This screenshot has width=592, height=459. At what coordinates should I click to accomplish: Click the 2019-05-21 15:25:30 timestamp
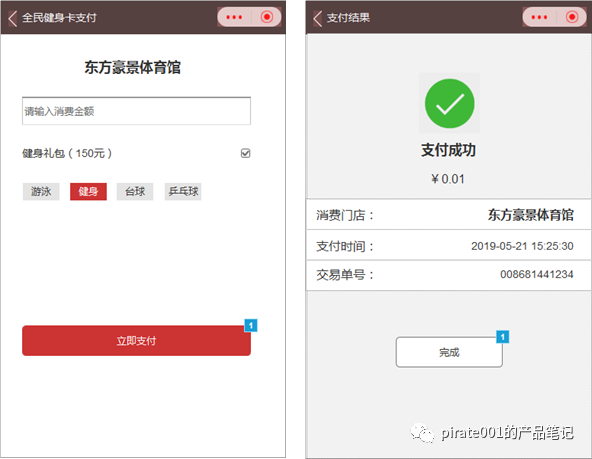tap(522, 246)
